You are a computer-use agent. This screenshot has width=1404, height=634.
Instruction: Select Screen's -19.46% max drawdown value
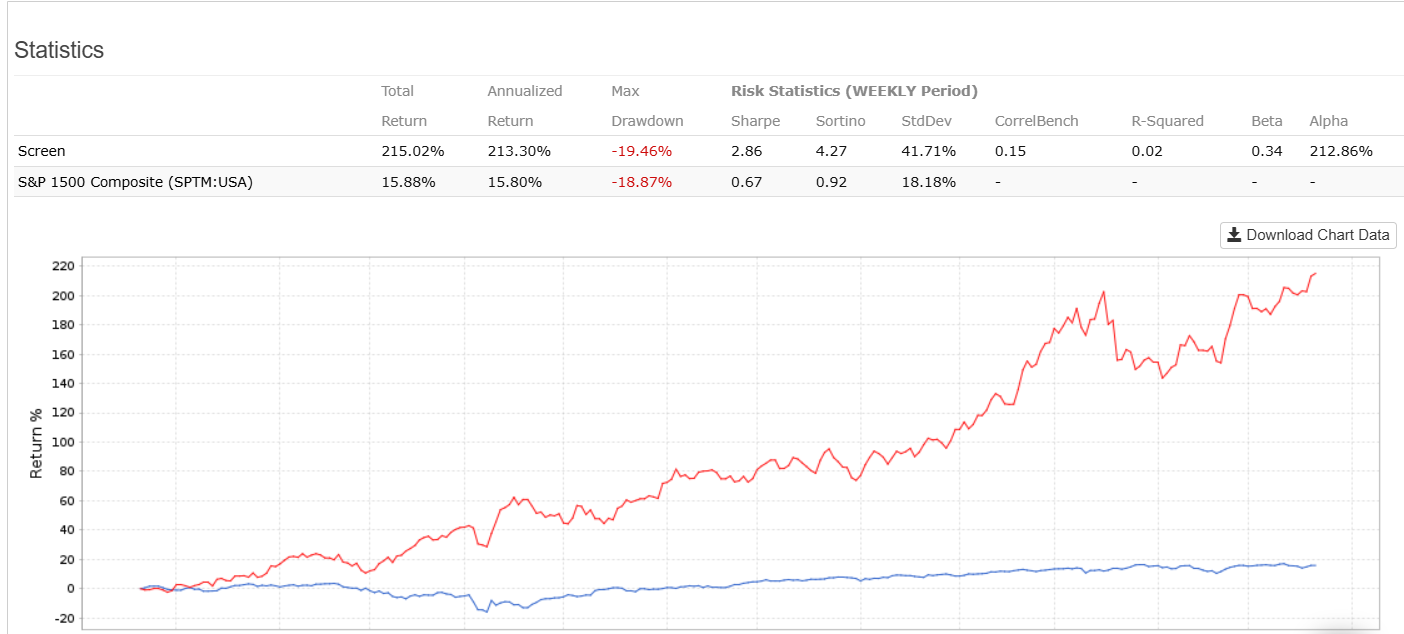click(642, 151)
